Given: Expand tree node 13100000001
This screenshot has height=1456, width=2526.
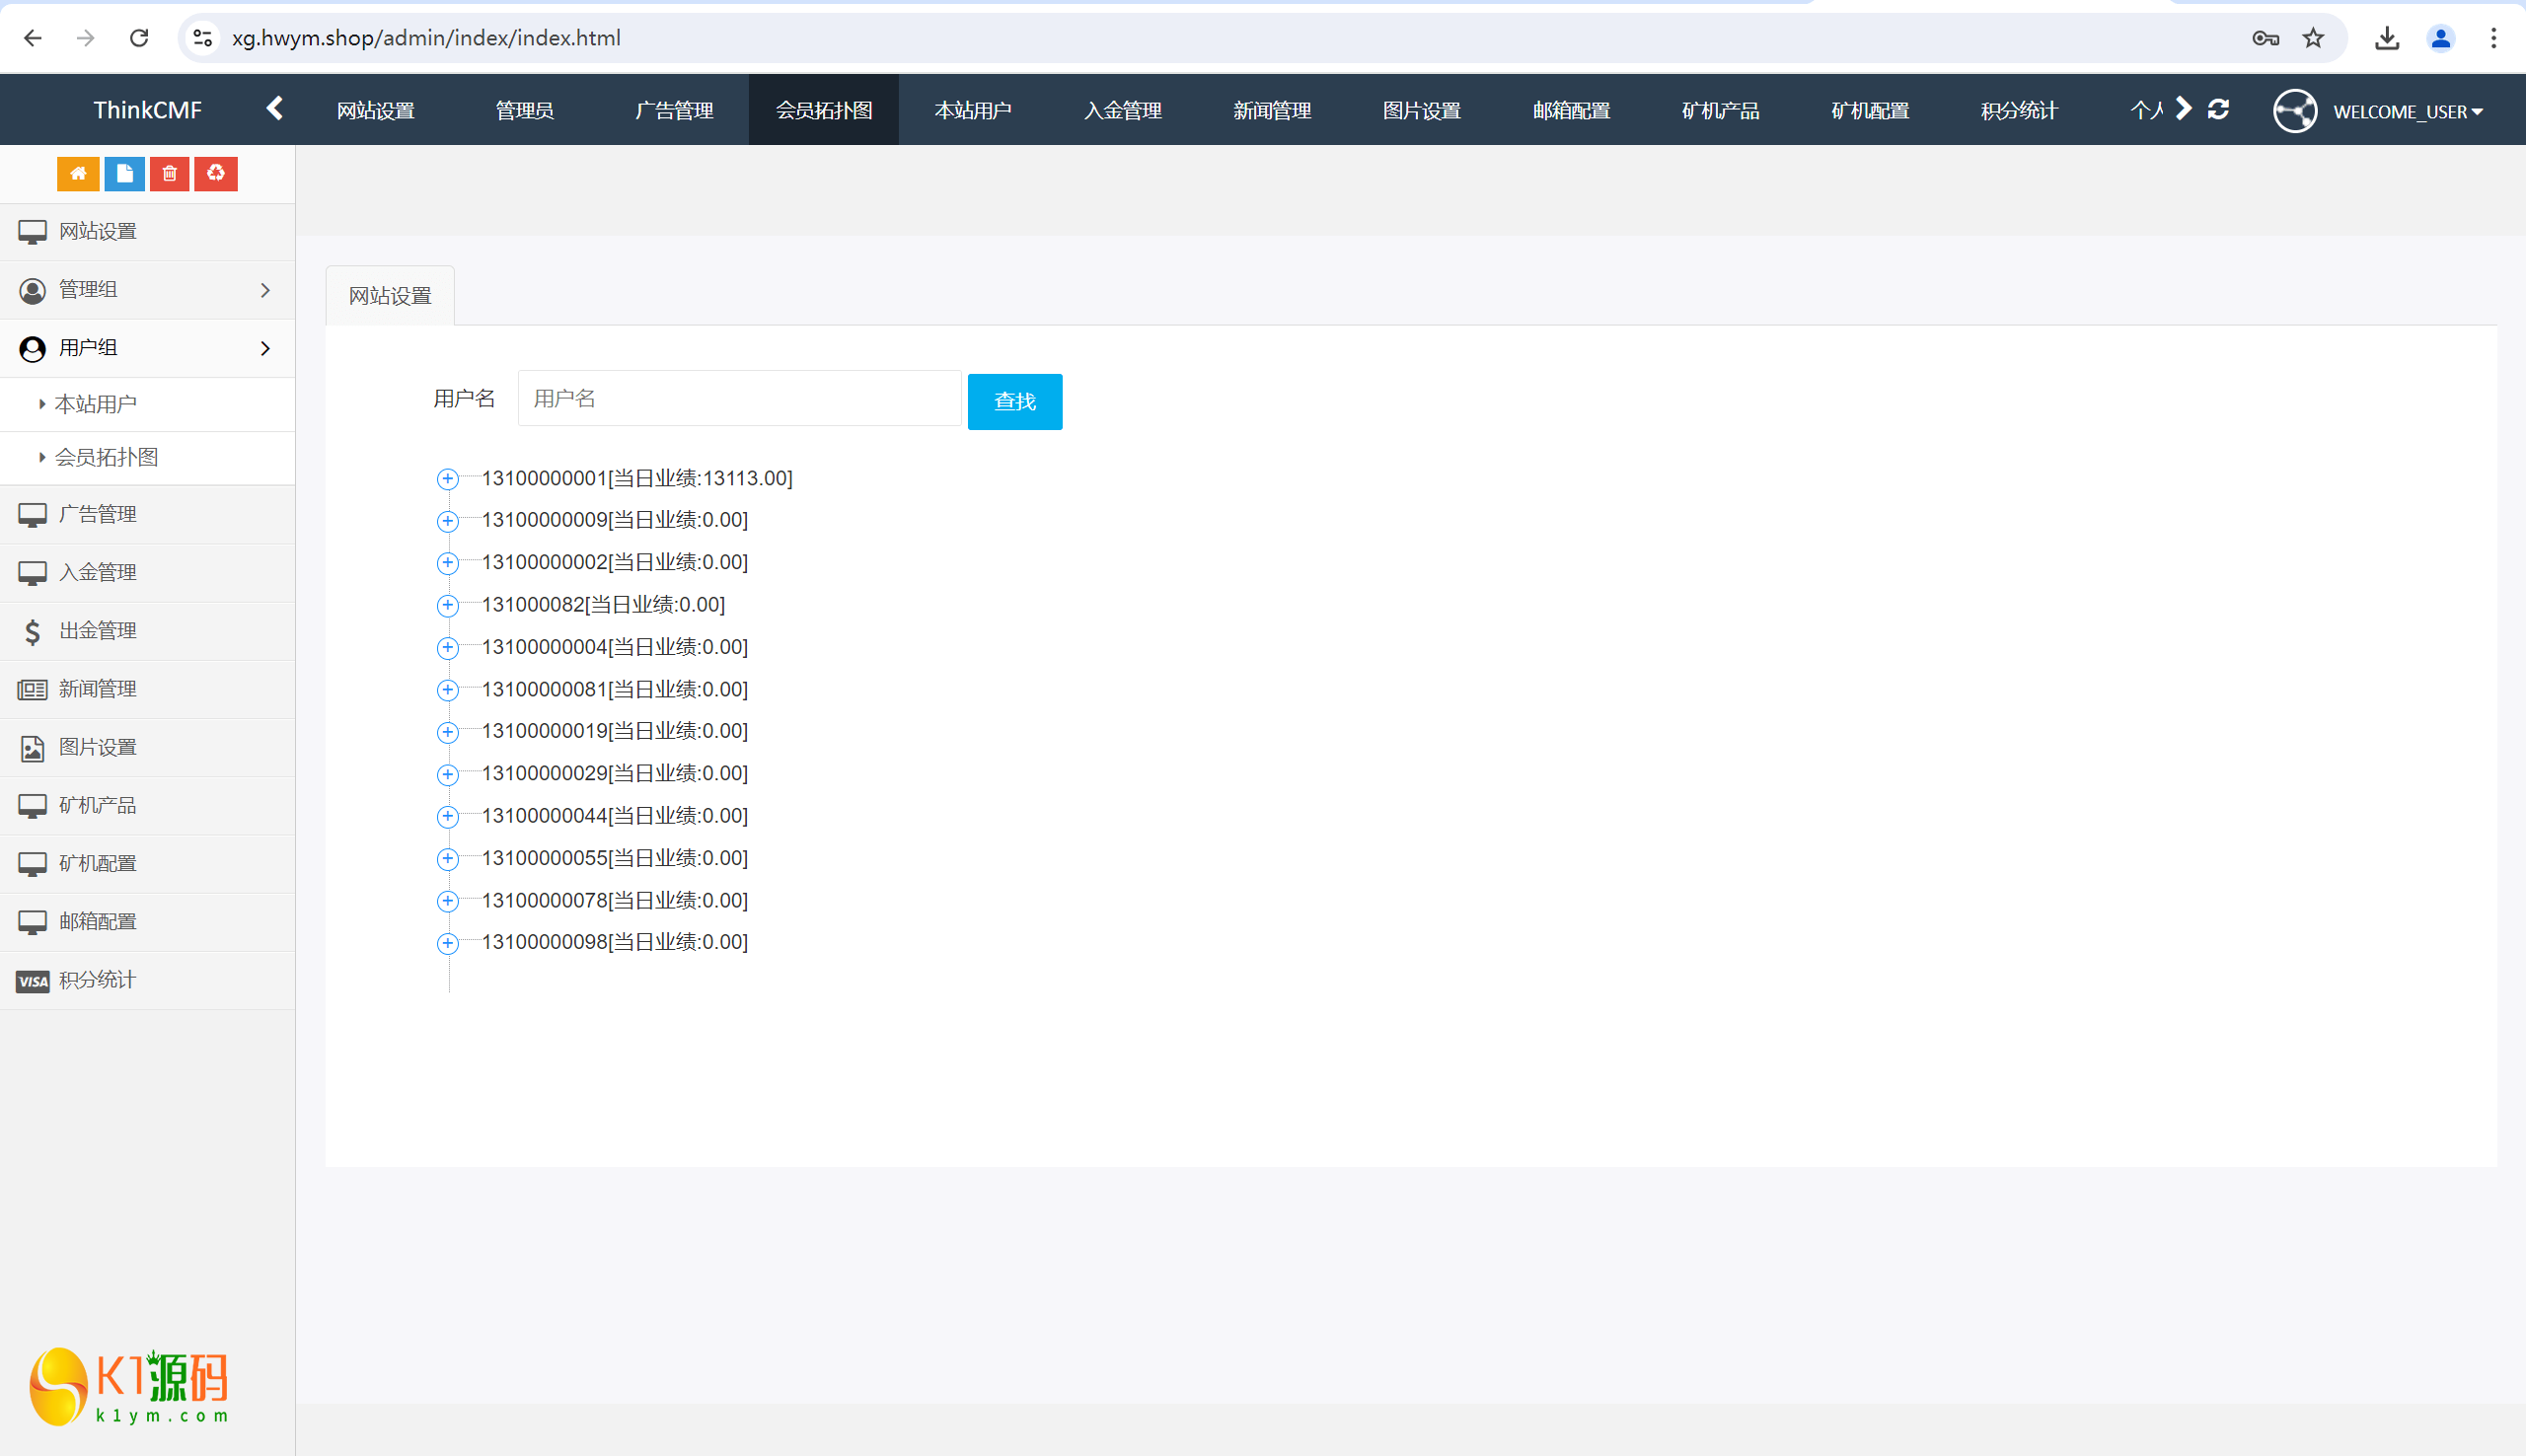Looking at the screenshot, I should (x=447, y=479).
